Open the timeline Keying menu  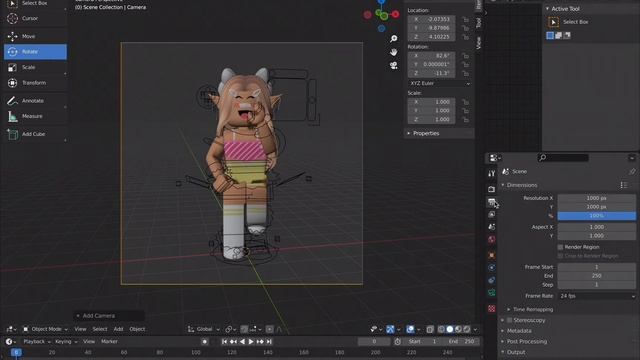point(66,342)
